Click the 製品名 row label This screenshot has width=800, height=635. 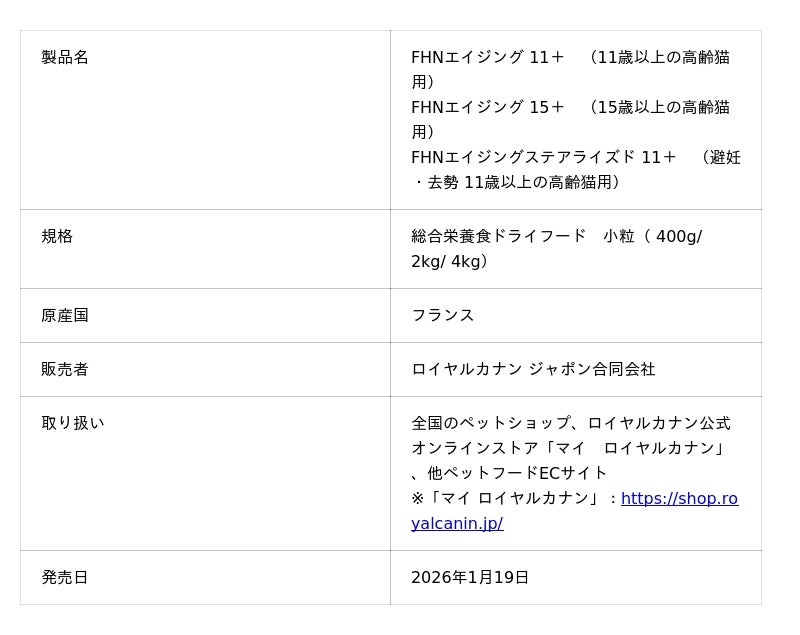point(65,58)
